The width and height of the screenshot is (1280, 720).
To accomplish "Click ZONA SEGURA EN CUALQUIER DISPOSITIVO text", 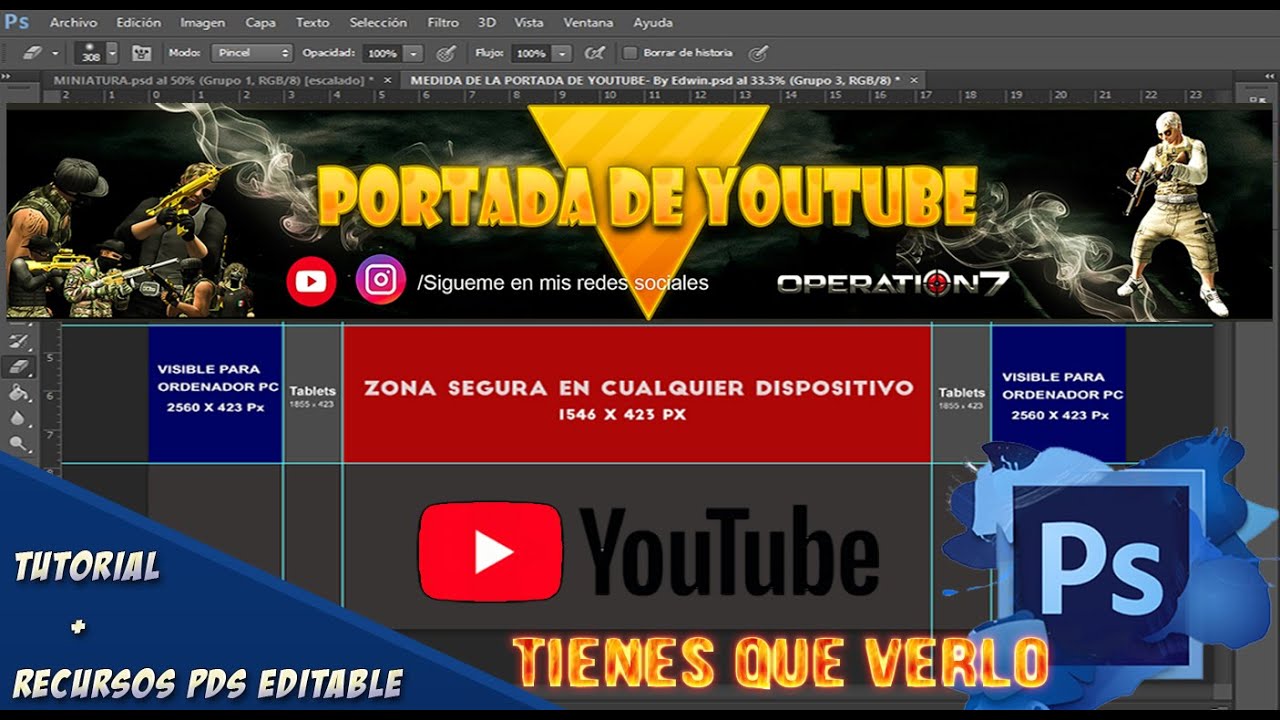I will (638, 388).
